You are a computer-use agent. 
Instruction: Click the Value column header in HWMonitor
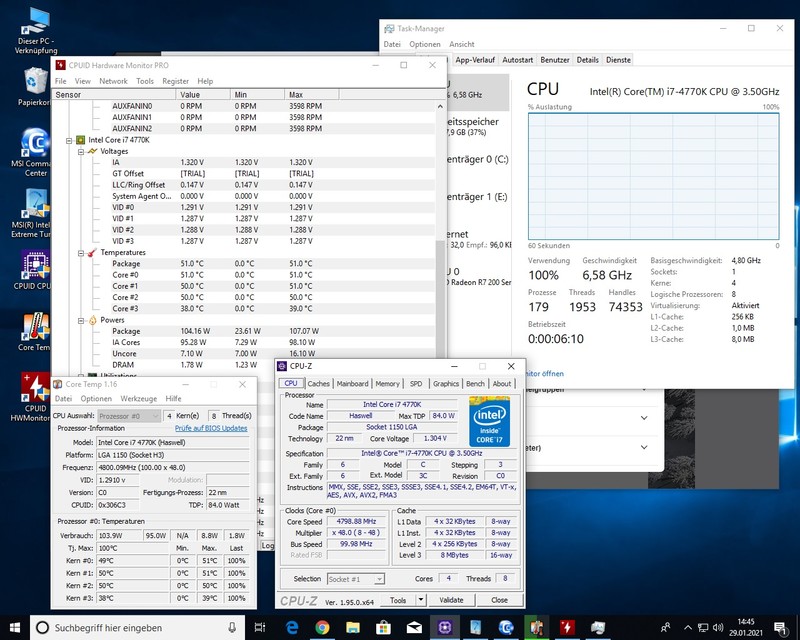pos(203,95)
